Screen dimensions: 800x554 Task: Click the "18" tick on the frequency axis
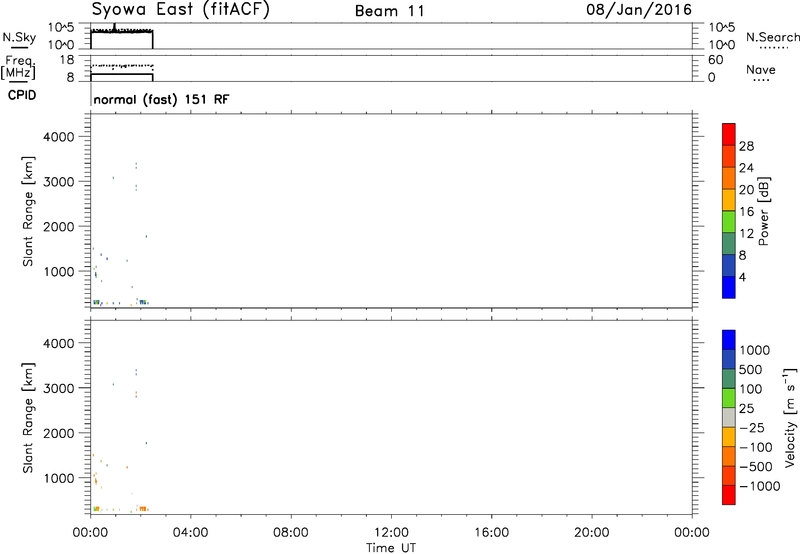click(x=67, y=60)
